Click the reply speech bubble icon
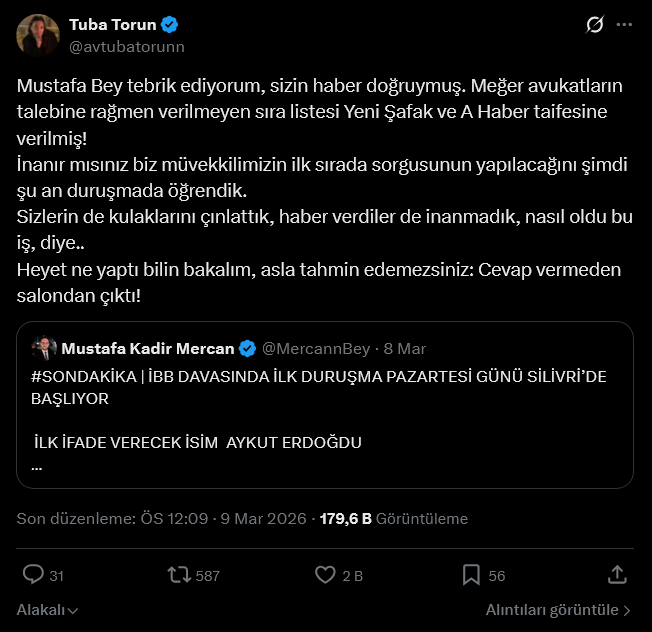 33,575
